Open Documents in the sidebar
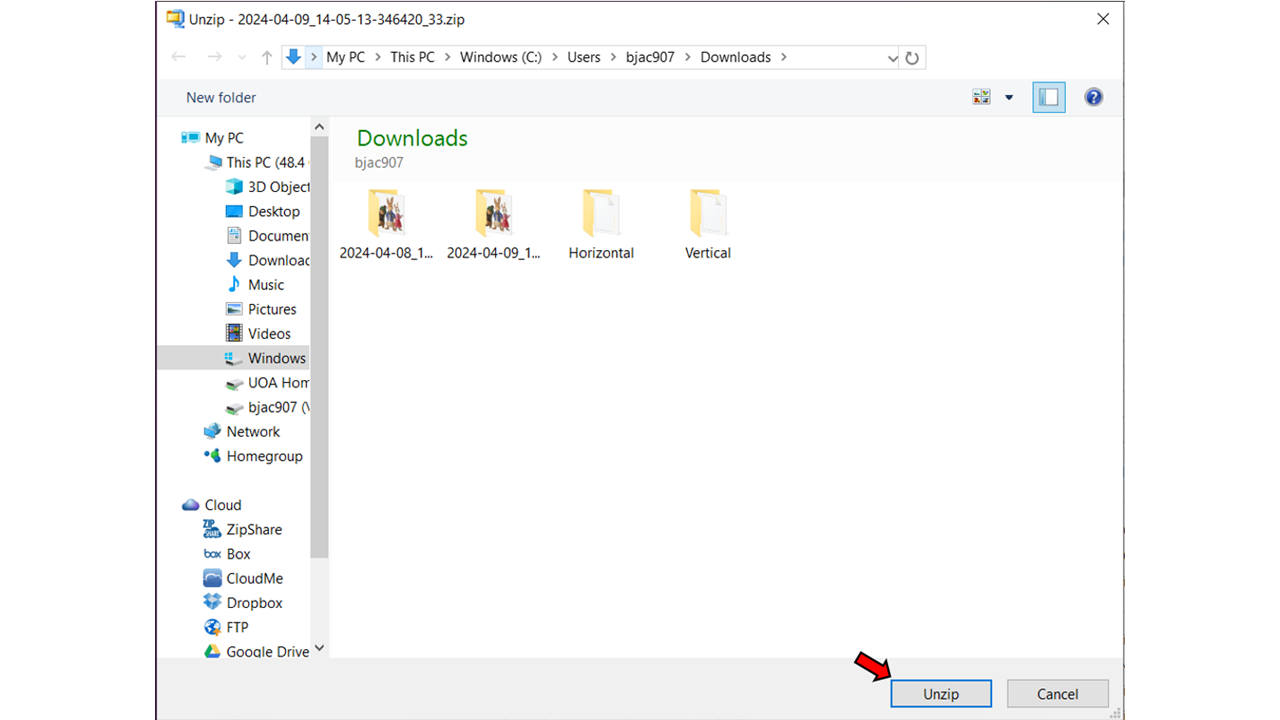This screenshot has height=720, width=1280. [267, 236]
